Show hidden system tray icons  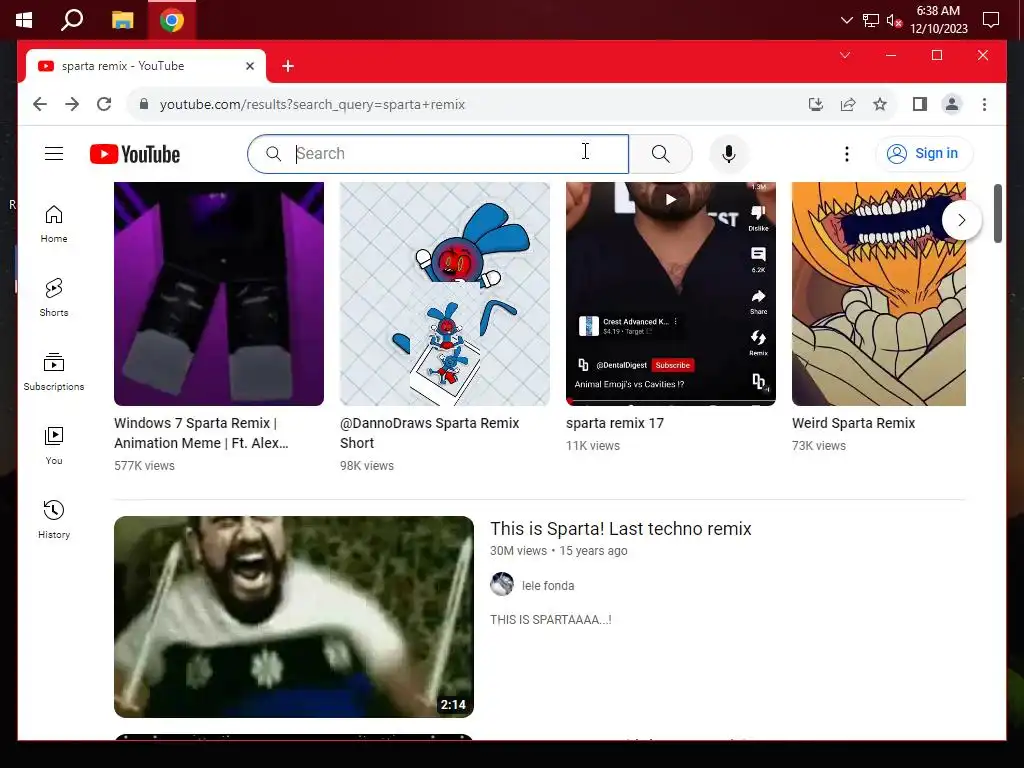click(x=846, y=20)
